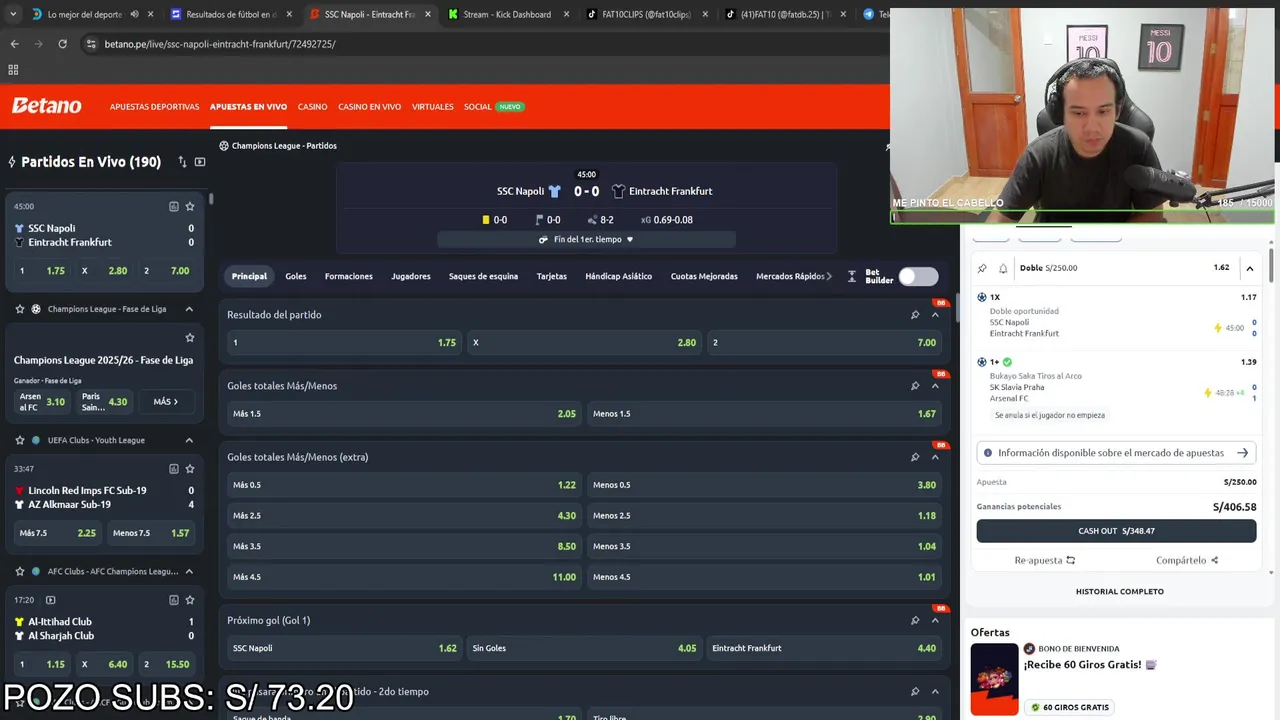Collapse the Doble bet slip with its chevron

coord(1250,268)
